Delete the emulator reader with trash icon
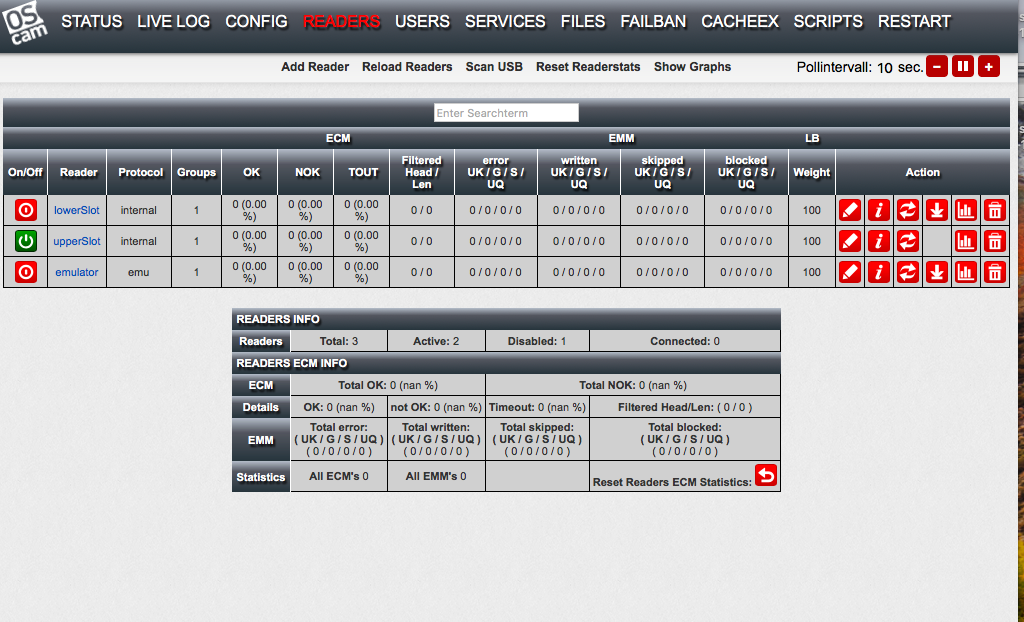This screenshot has width=1024, height=622. click(x=995, y=272)
